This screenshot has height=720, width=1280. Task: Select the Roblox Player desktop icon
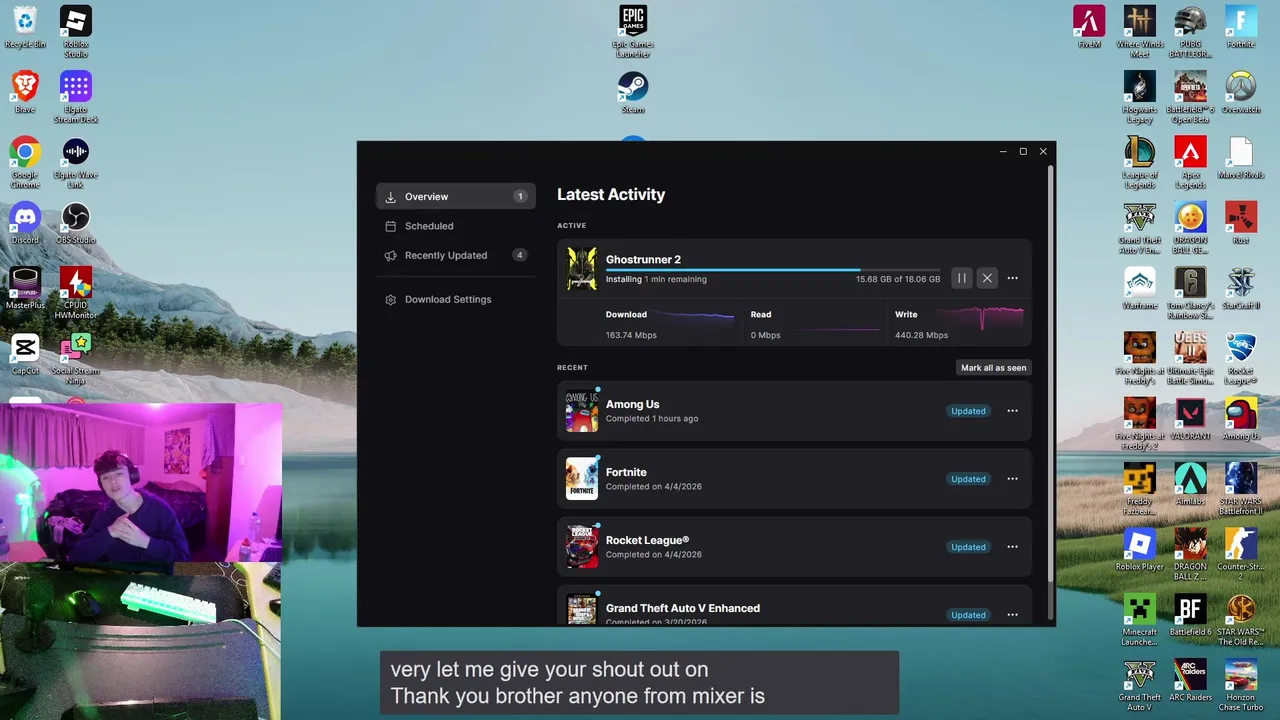[x=1140, y=549]
